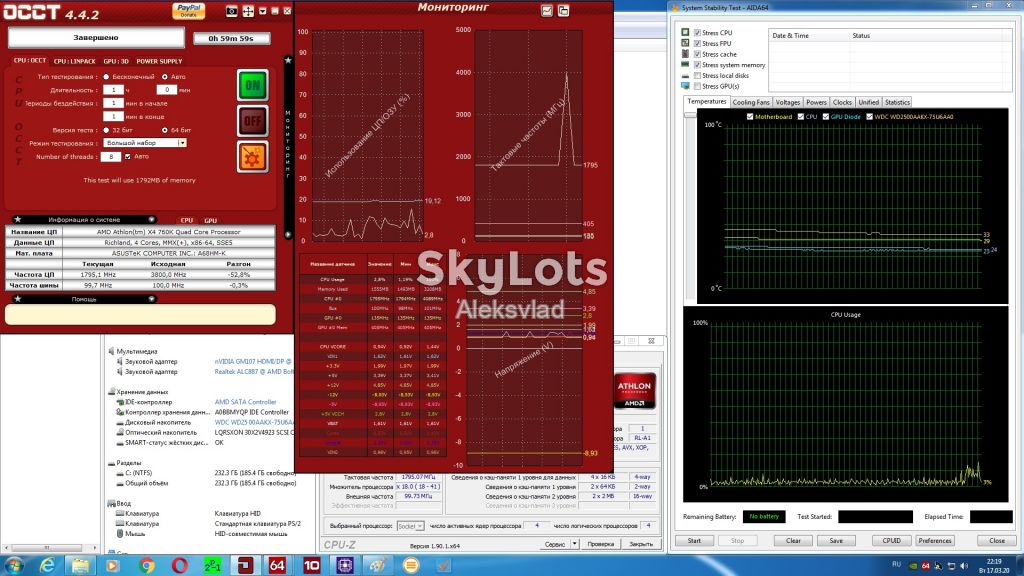1024x576 pixels.
Task: Open the Cooling Fans tab in AIDA64
Action: 751,103
